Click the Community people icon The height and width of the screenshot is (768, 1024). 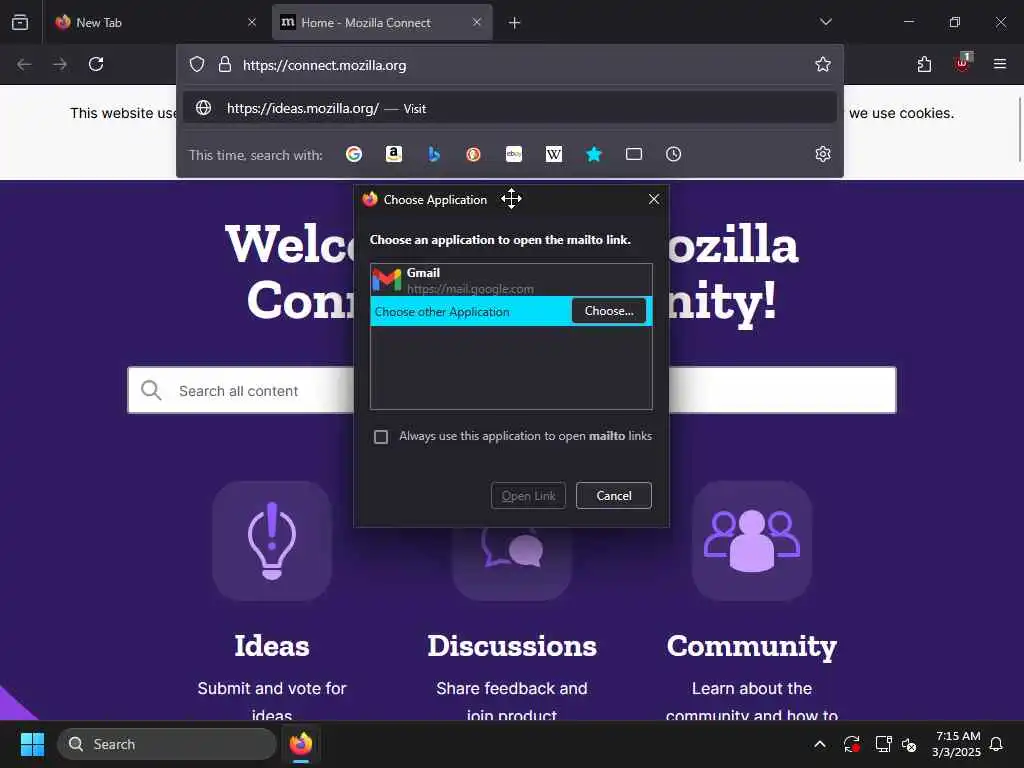[752, 541]
